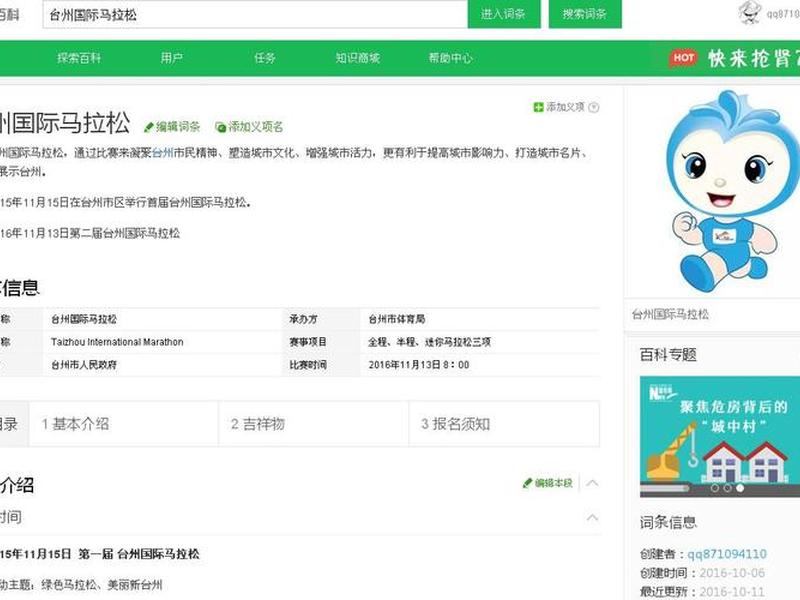Click the 快来抢 banner text
This screenshot has width=800, height=600.
point(753,59)
